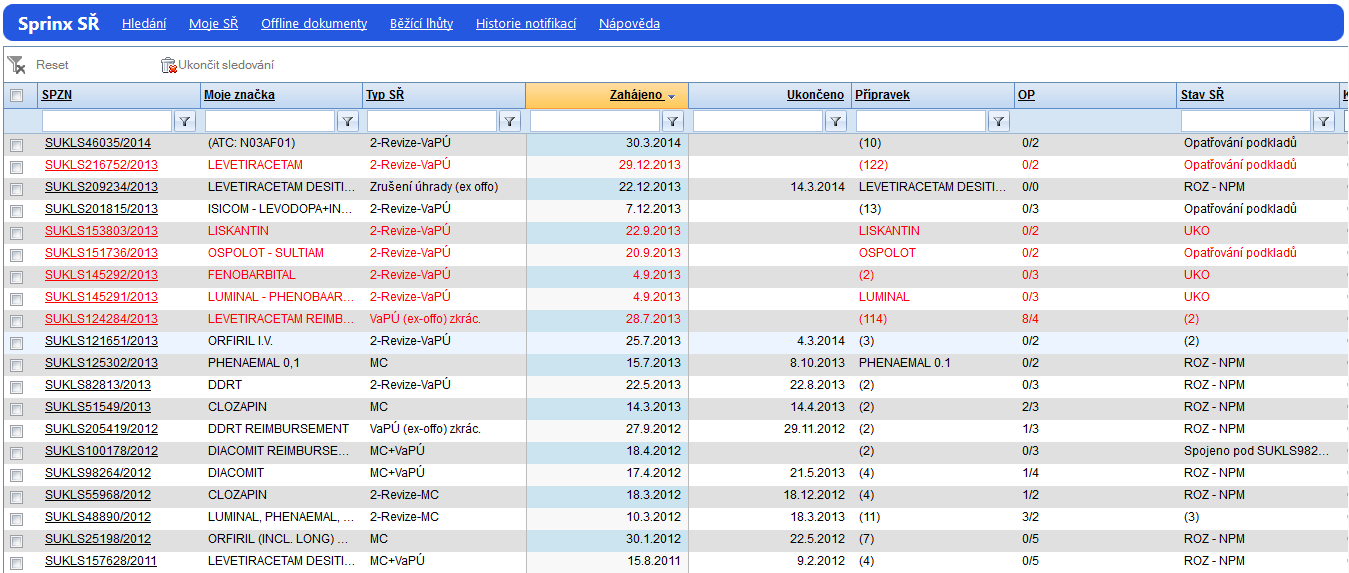This screenshot has height=573, width=1349.
Task: Click the Ukončeno filter text field
Action: coord(758,121)
